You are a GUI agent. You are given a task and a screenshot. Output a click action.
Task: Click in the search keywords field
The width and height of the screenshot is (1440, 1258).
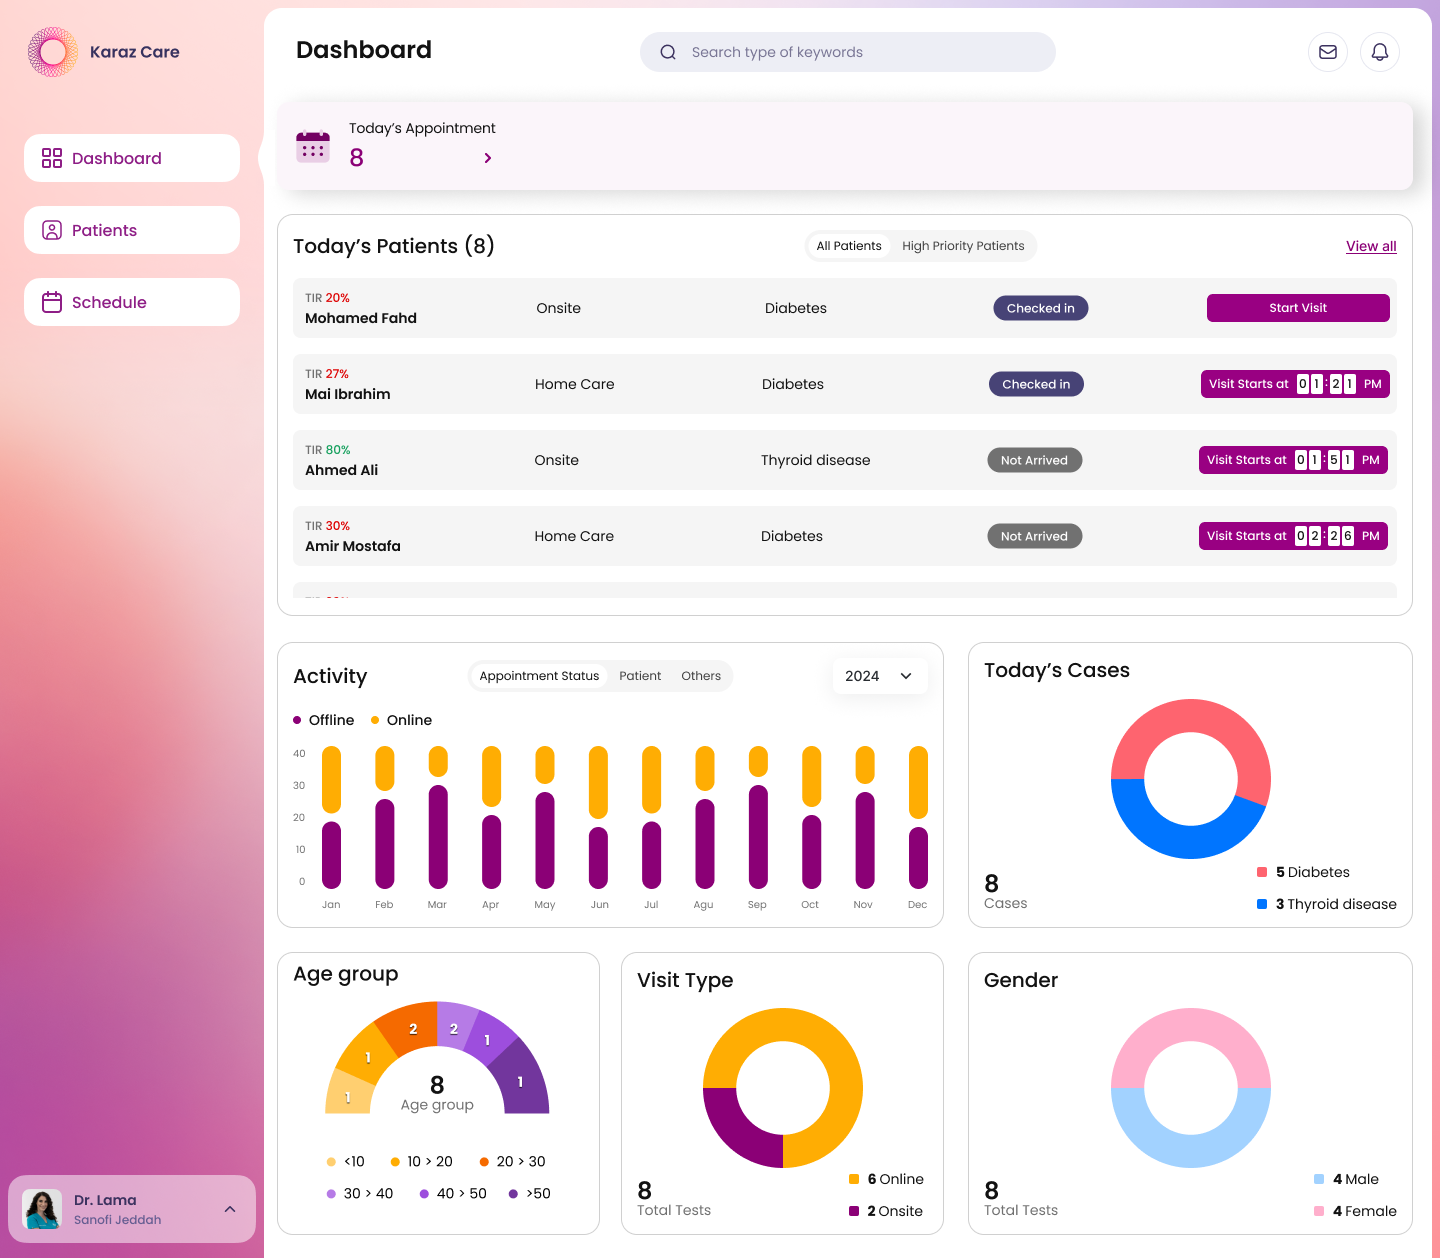[x=848, y=52]
